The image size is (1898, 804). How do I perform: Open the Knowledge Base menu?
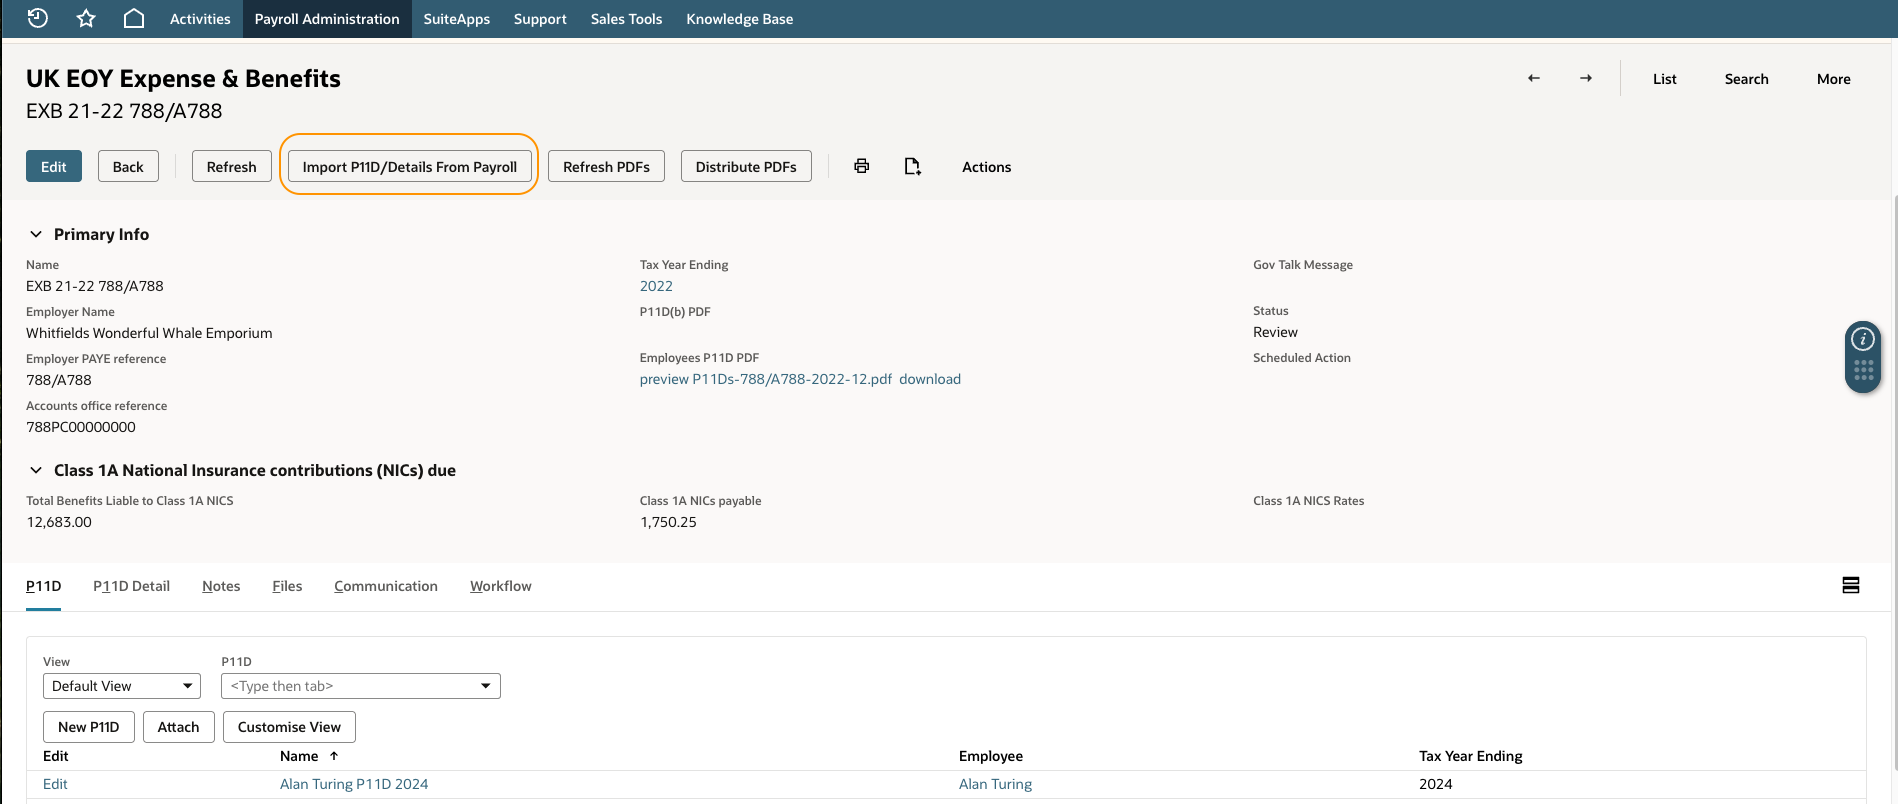click(x=740, y=19)
